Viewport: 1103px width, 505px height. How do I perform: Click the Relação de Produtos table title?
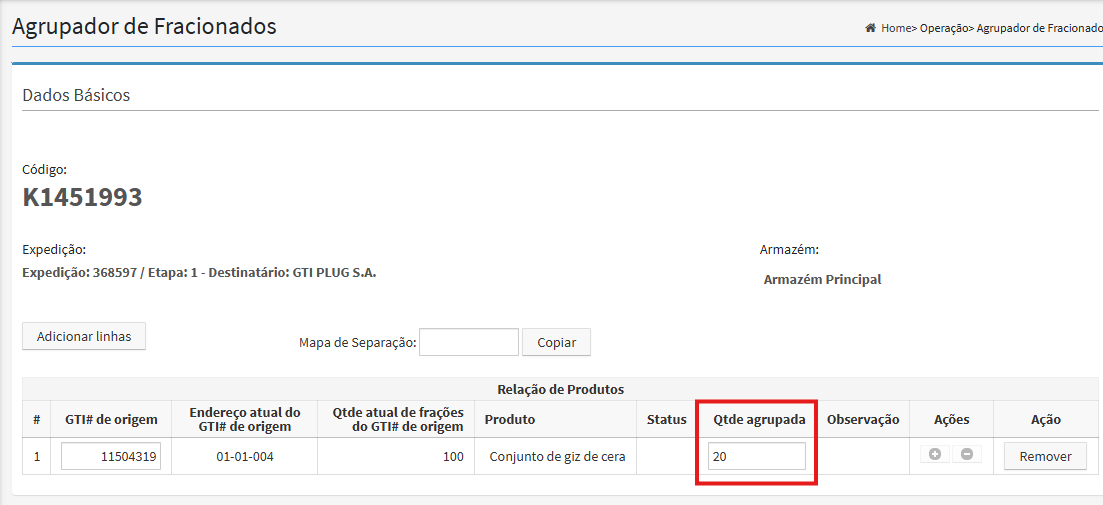pyautogui.click(x=561, y=389)
